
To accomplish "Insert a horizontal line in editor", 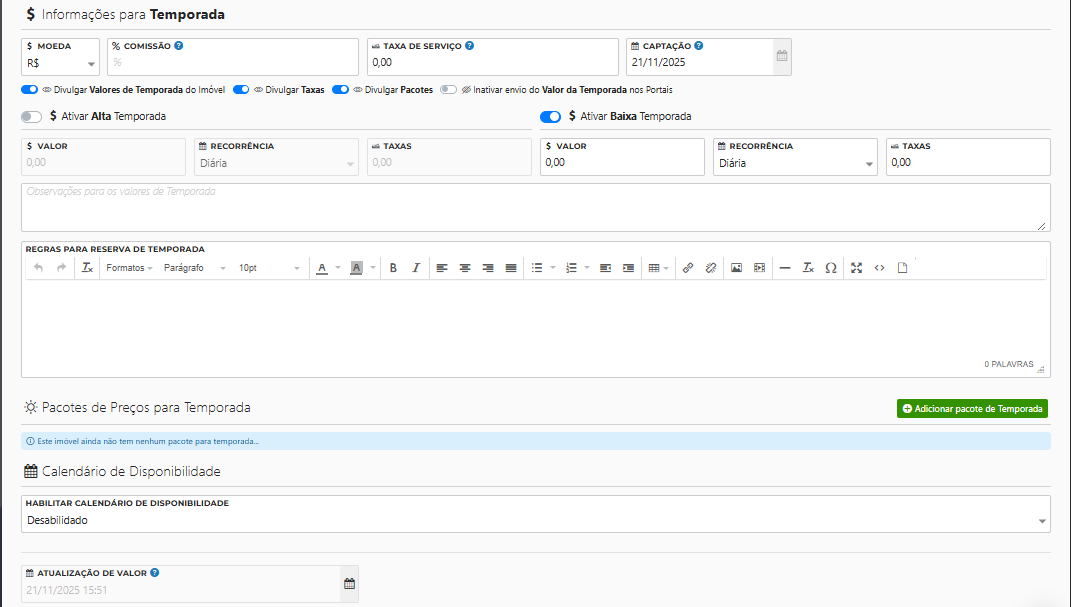I will pos(784,268).
